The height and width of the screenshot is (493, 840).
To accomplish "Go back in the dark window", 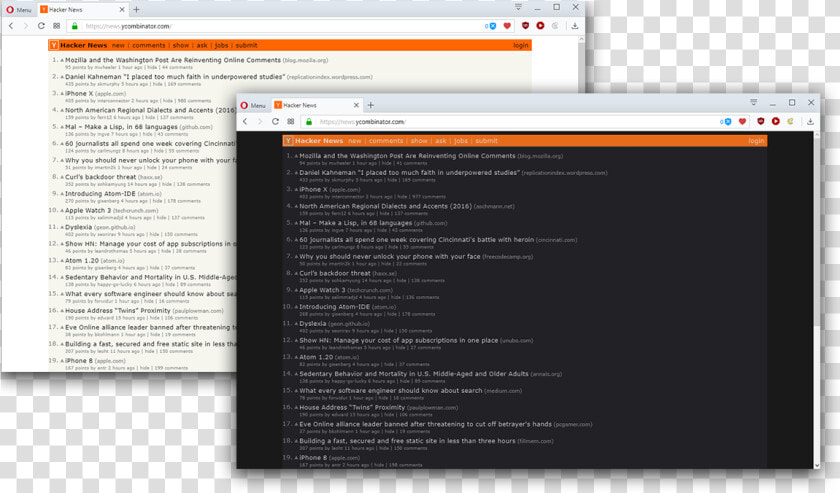I will point(245,122).
